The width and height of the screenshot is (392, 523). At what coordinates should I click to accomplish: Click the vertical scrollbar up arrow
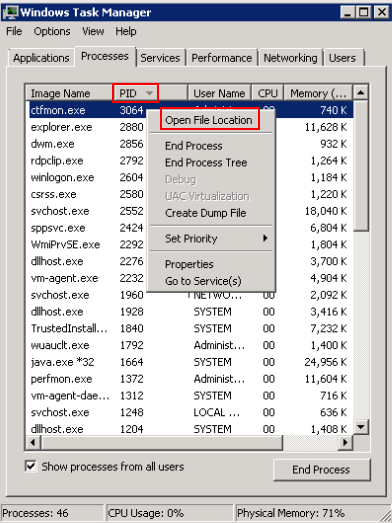coord(361,92)
